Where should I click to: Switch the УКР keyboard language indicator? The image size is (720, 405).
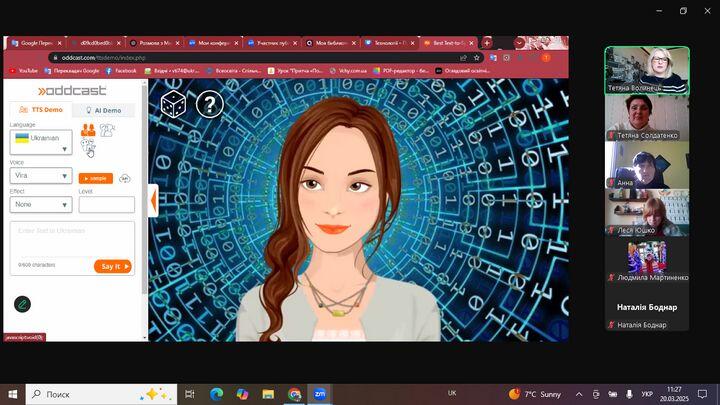[647, 394]
